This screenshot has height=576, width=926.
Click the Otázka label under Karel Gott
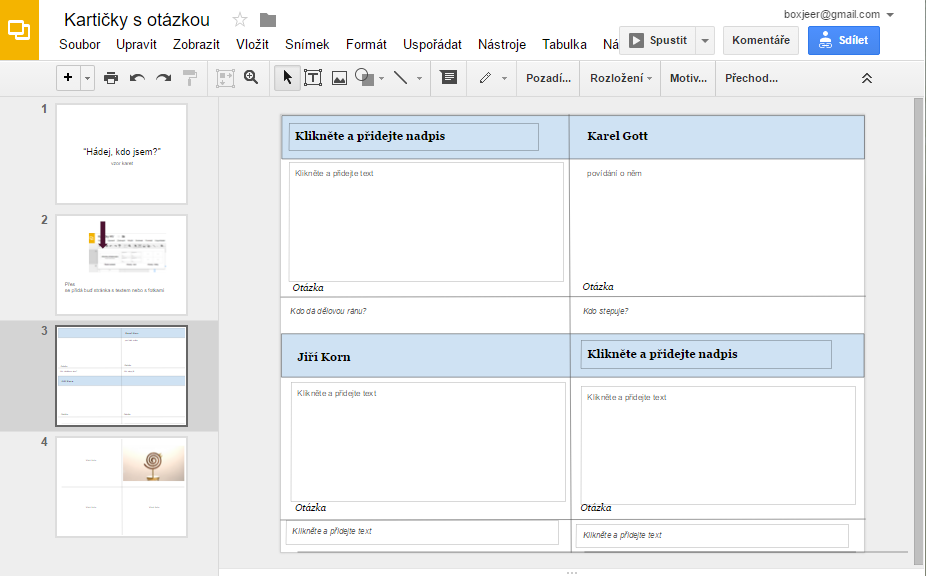[598, 287]
